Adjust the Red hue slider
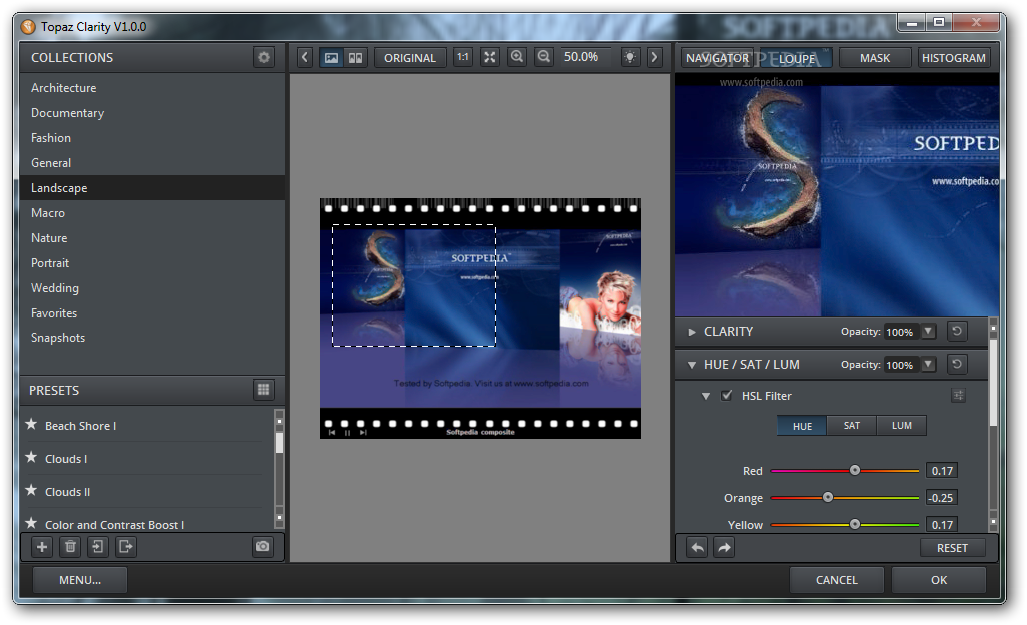Image resolution: width=1027 pixels, height=625 pixels. (855, 470)
